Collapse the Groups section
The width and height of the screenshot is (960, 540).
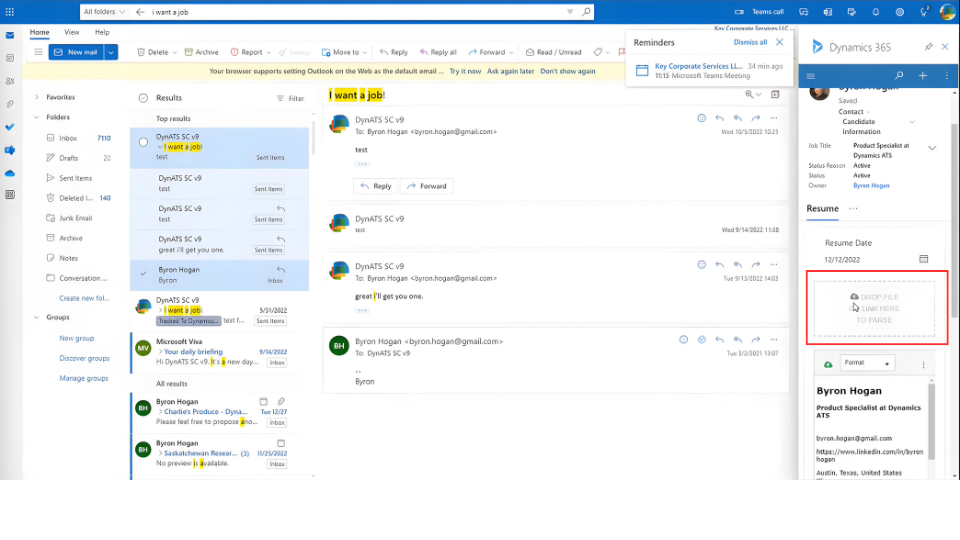coord(37,317)
